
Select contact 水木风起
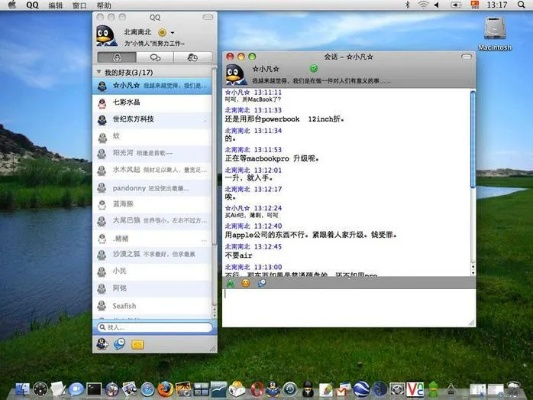point(152,170)
